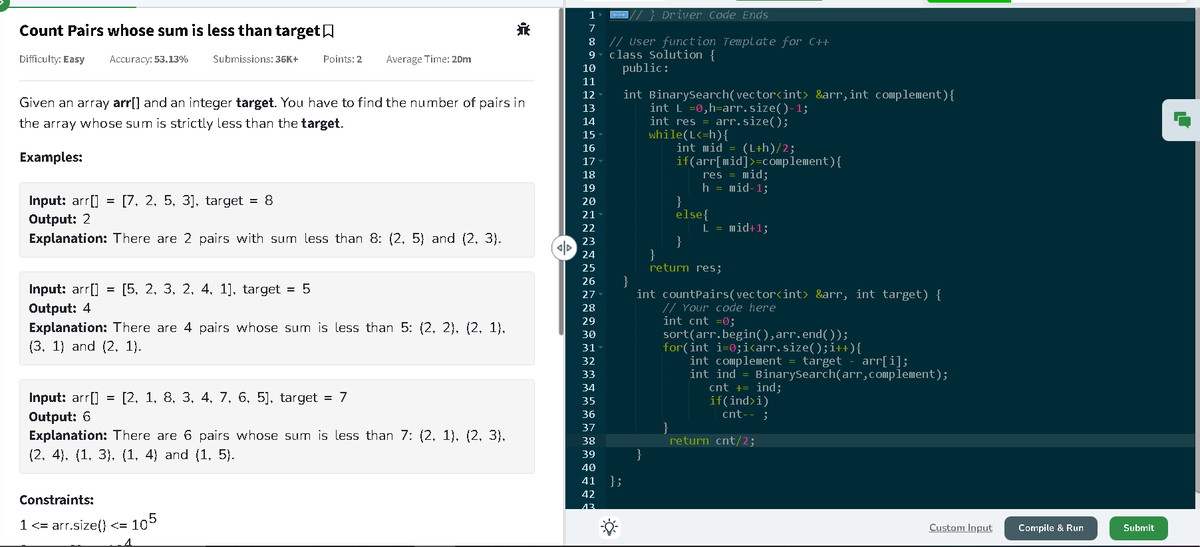
Task: Submit the solution
Action: [1138, 527]
